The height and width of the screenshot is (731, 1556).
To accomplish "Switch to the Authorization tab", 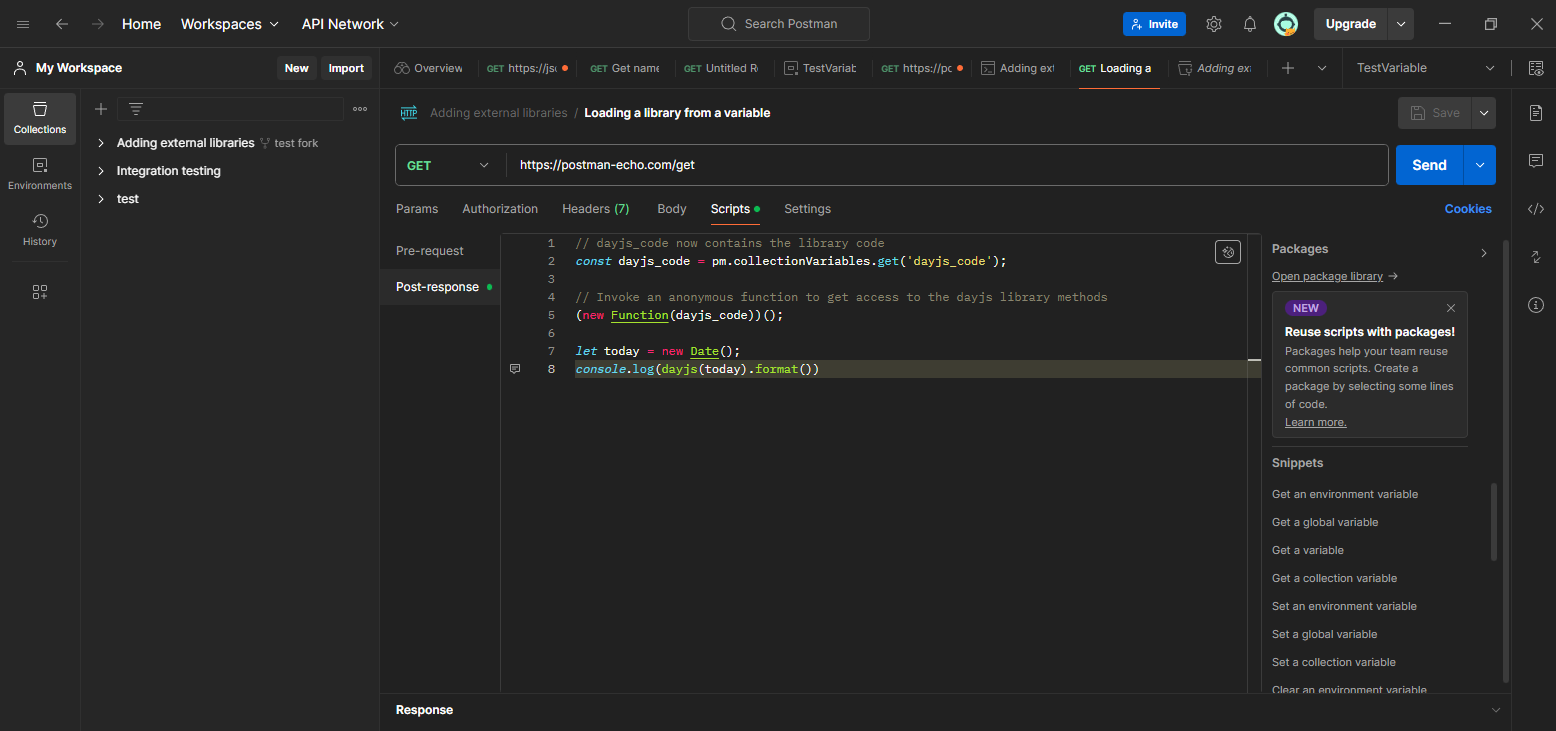I will pos(500,209).
